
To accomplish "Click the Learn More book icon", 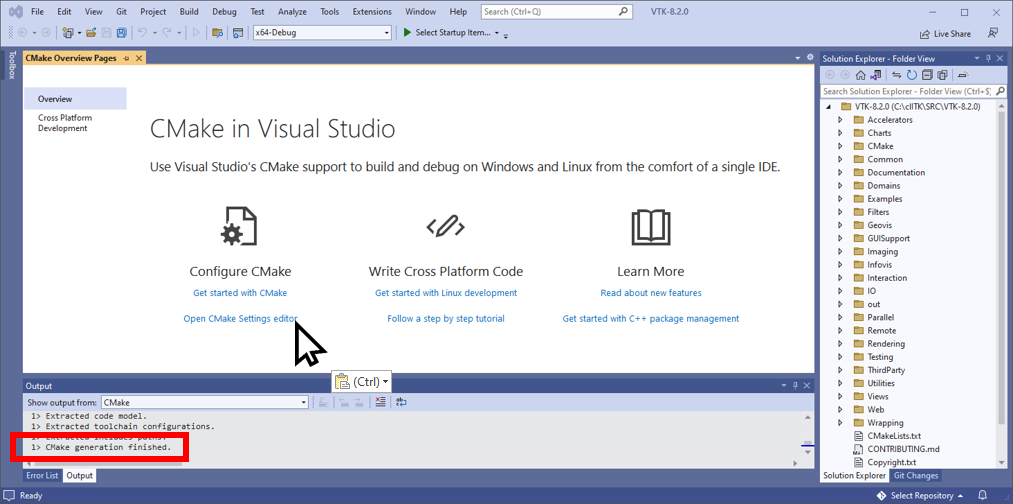I will pyautogui.click(x=651, y=226).
